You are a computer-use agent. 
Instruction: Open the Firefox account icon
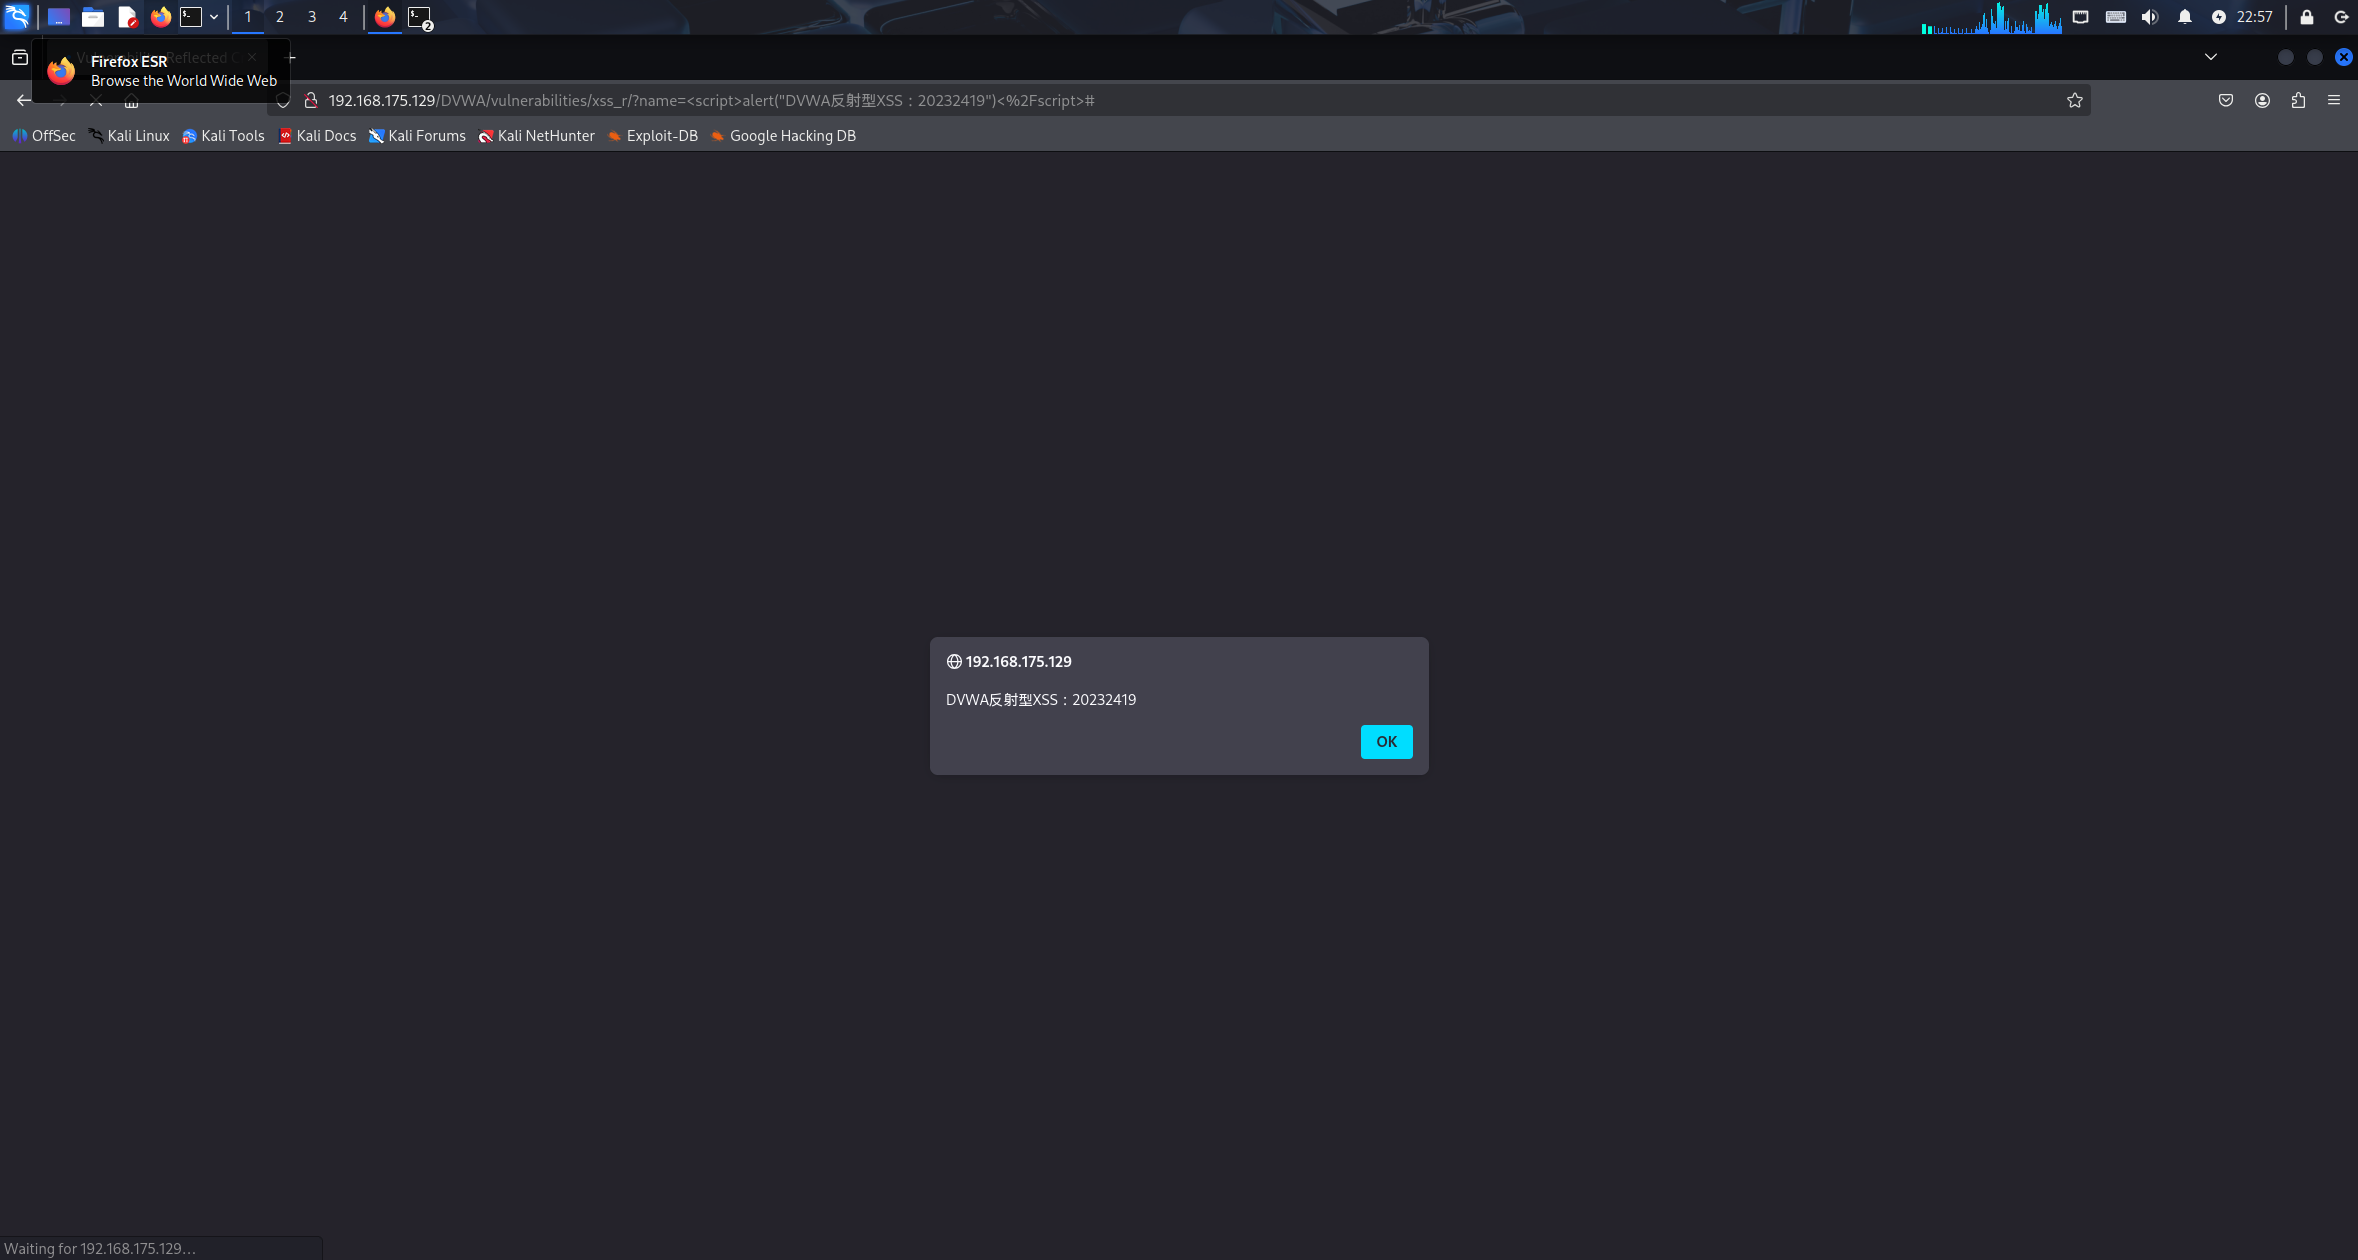click(x=2262, y=100)
